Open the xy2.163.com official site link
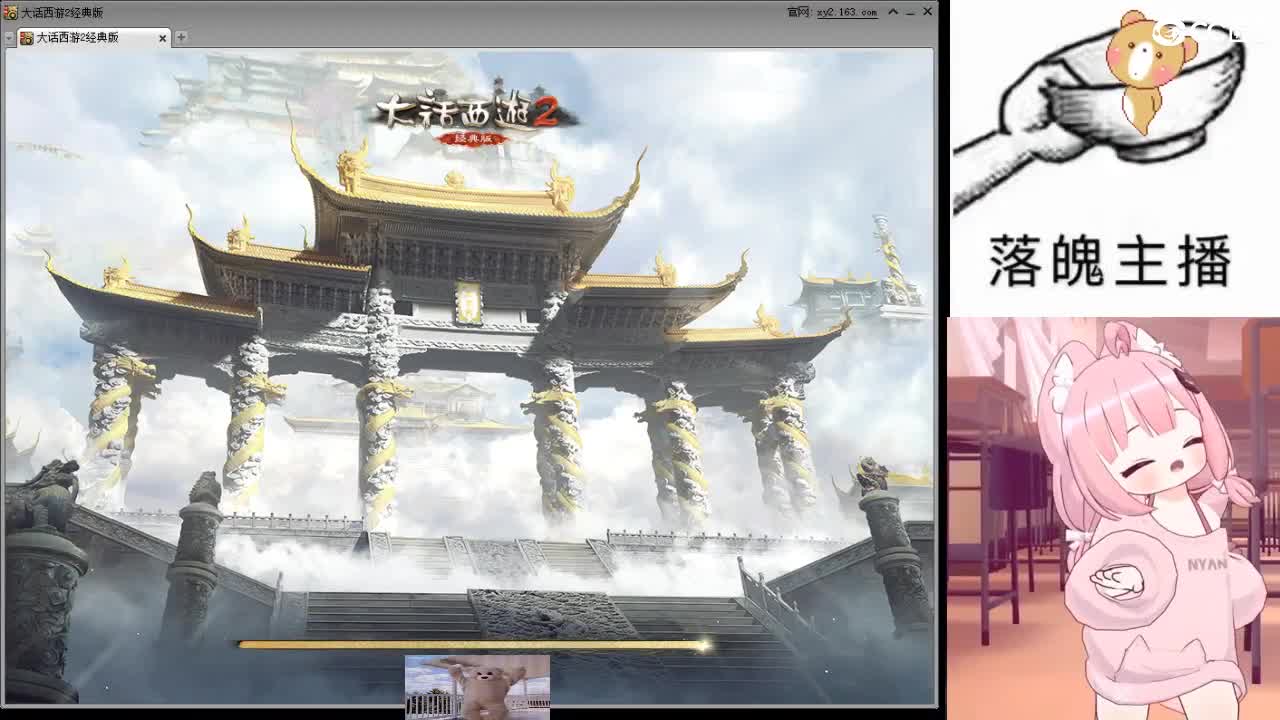The height and width of the screenshot is (720, 1280). tap(847, 12)
